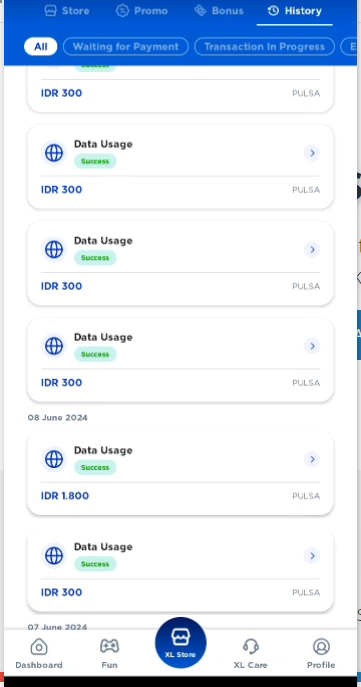This screenshot has height=687, width=361.
Task: Open the XL Store center button
Action: [180, 642]
